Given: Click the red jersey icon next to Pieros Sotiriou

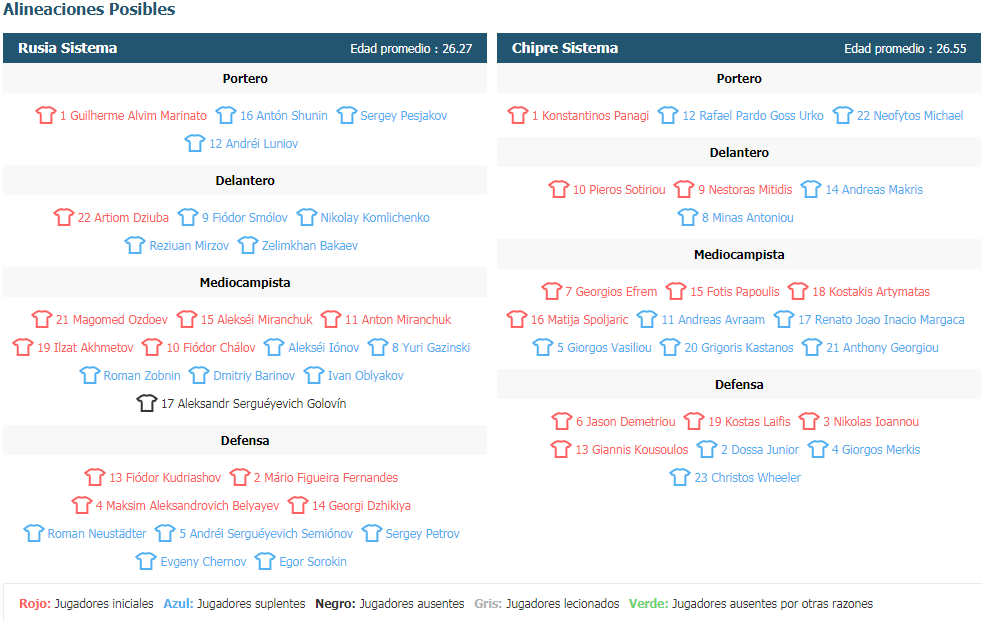Looking at the screenshot, I should click(558, 189).
